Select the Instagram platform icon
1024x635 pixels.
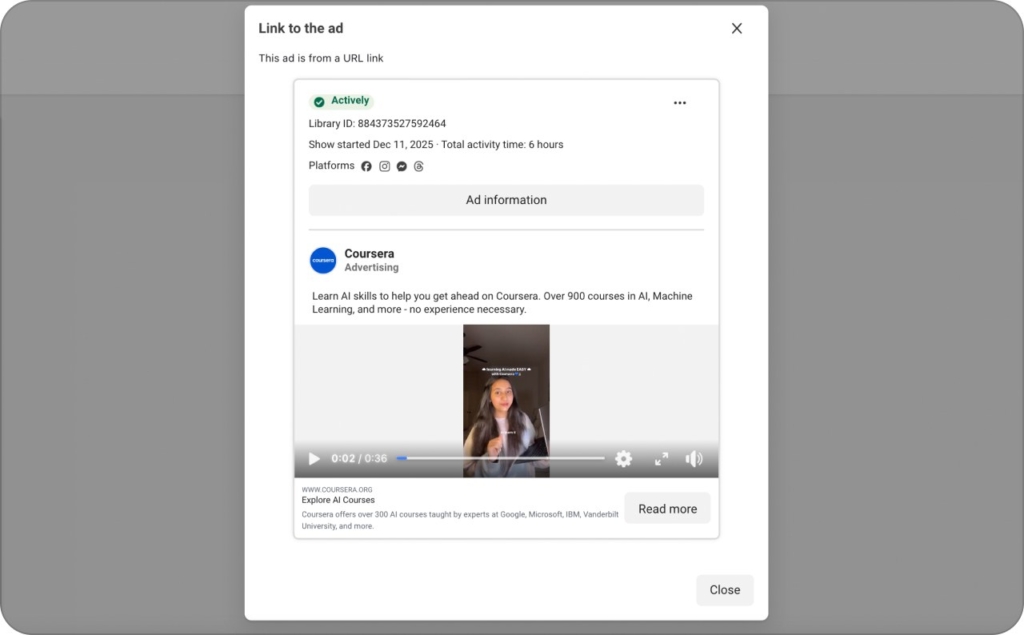385,166
